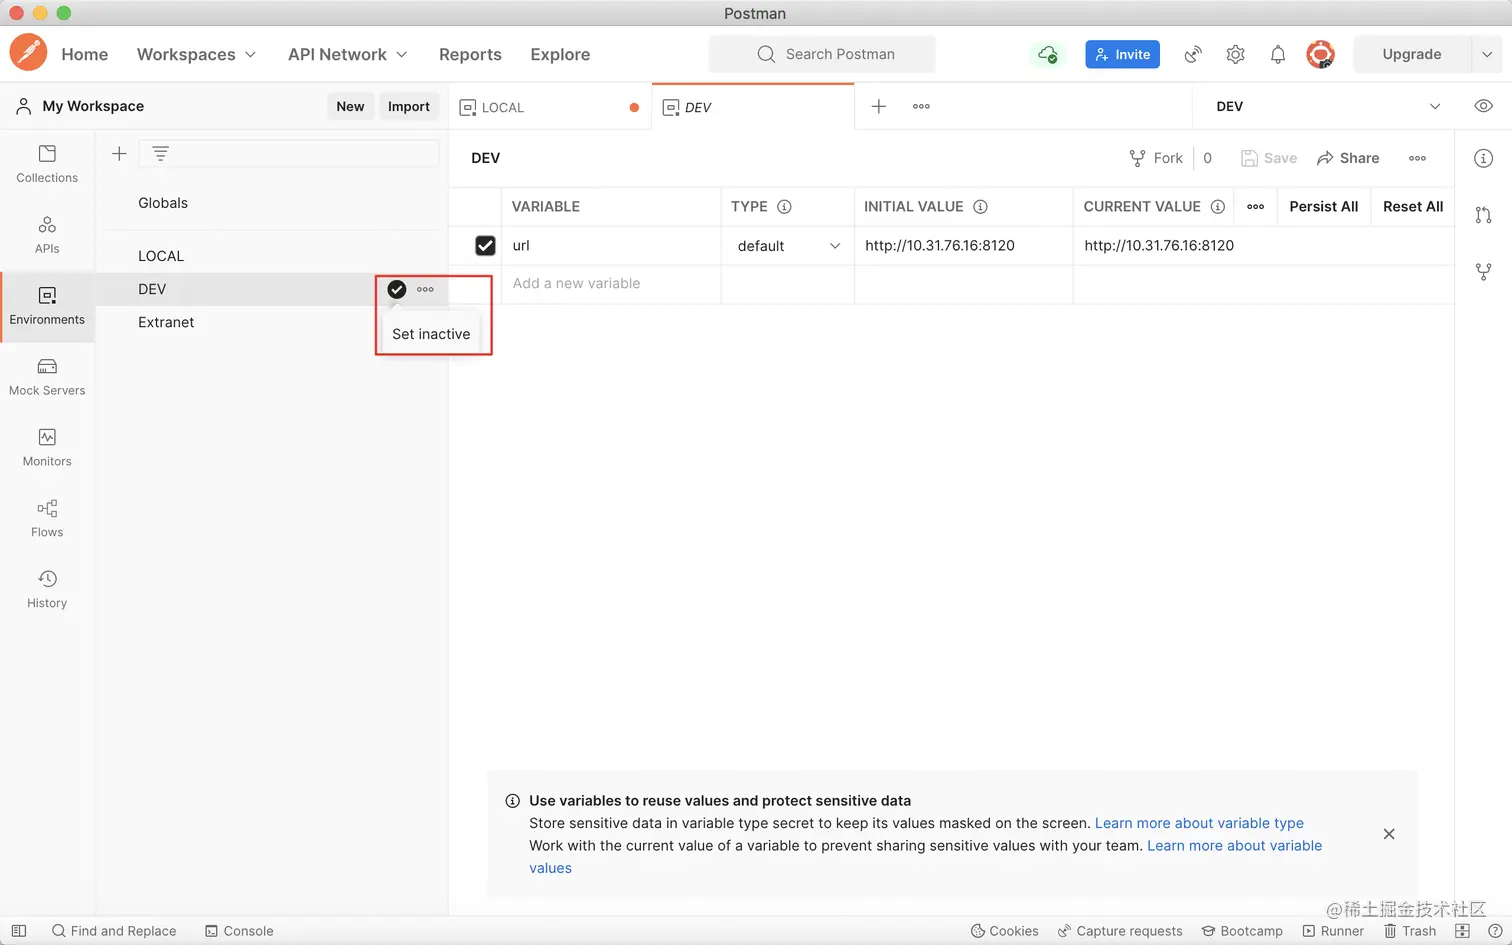Create a new environment with the plus icon
Image resolution: width=1512 pixels, height=945 pixels.
(119, 154)
